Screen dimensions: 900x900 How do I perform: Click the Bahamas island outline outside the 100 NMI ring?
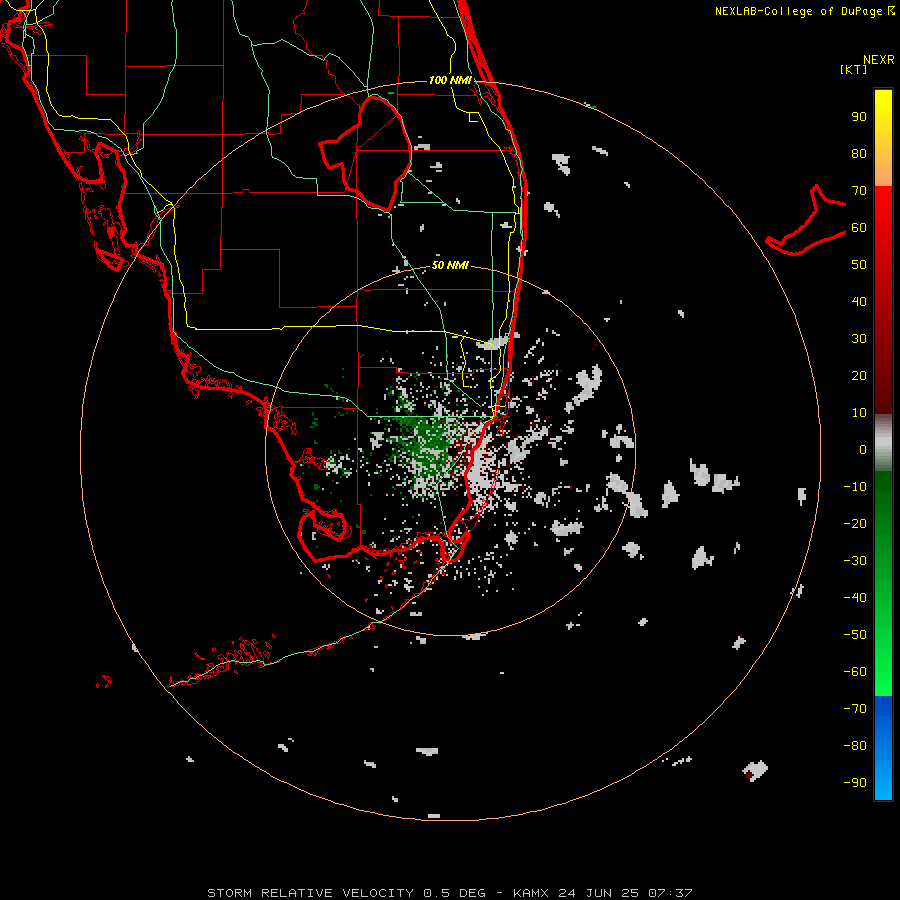click(x=806, y=220)
